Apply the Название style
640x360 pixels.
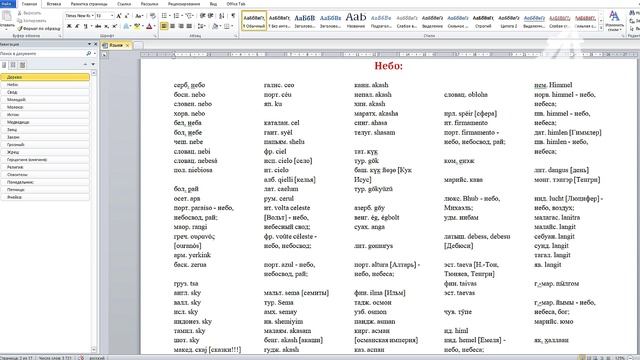[356, 20]
